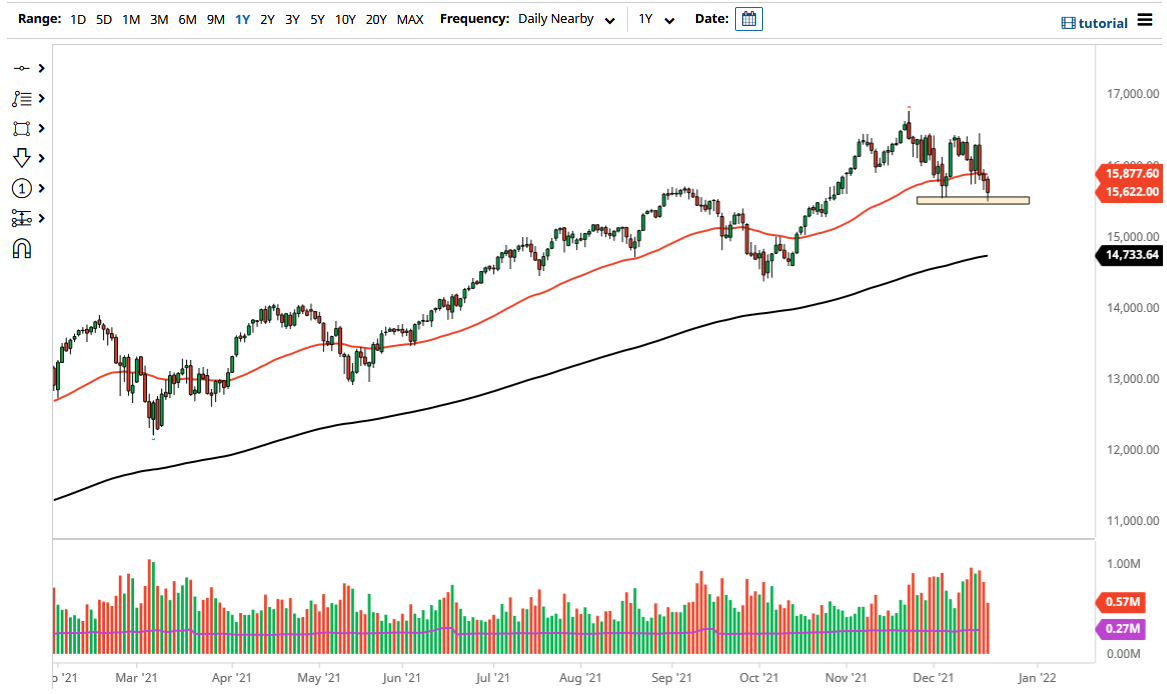Viewport: 1167px width, 694px height.
Task: Pick the arrow annotation tool
Action: click(x=20, y=158)
